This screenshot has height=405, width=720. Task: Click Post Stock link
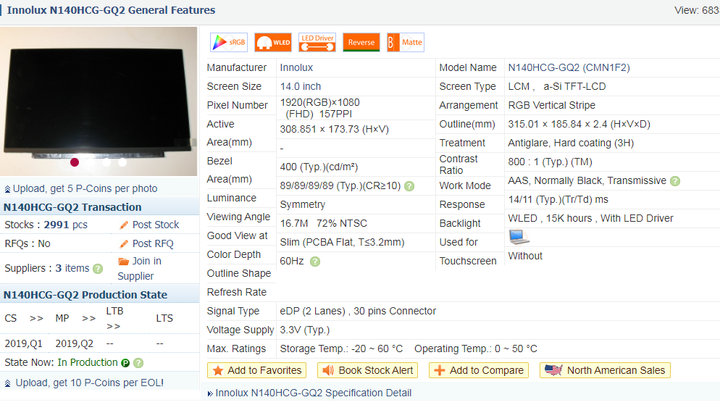(156, 225)
